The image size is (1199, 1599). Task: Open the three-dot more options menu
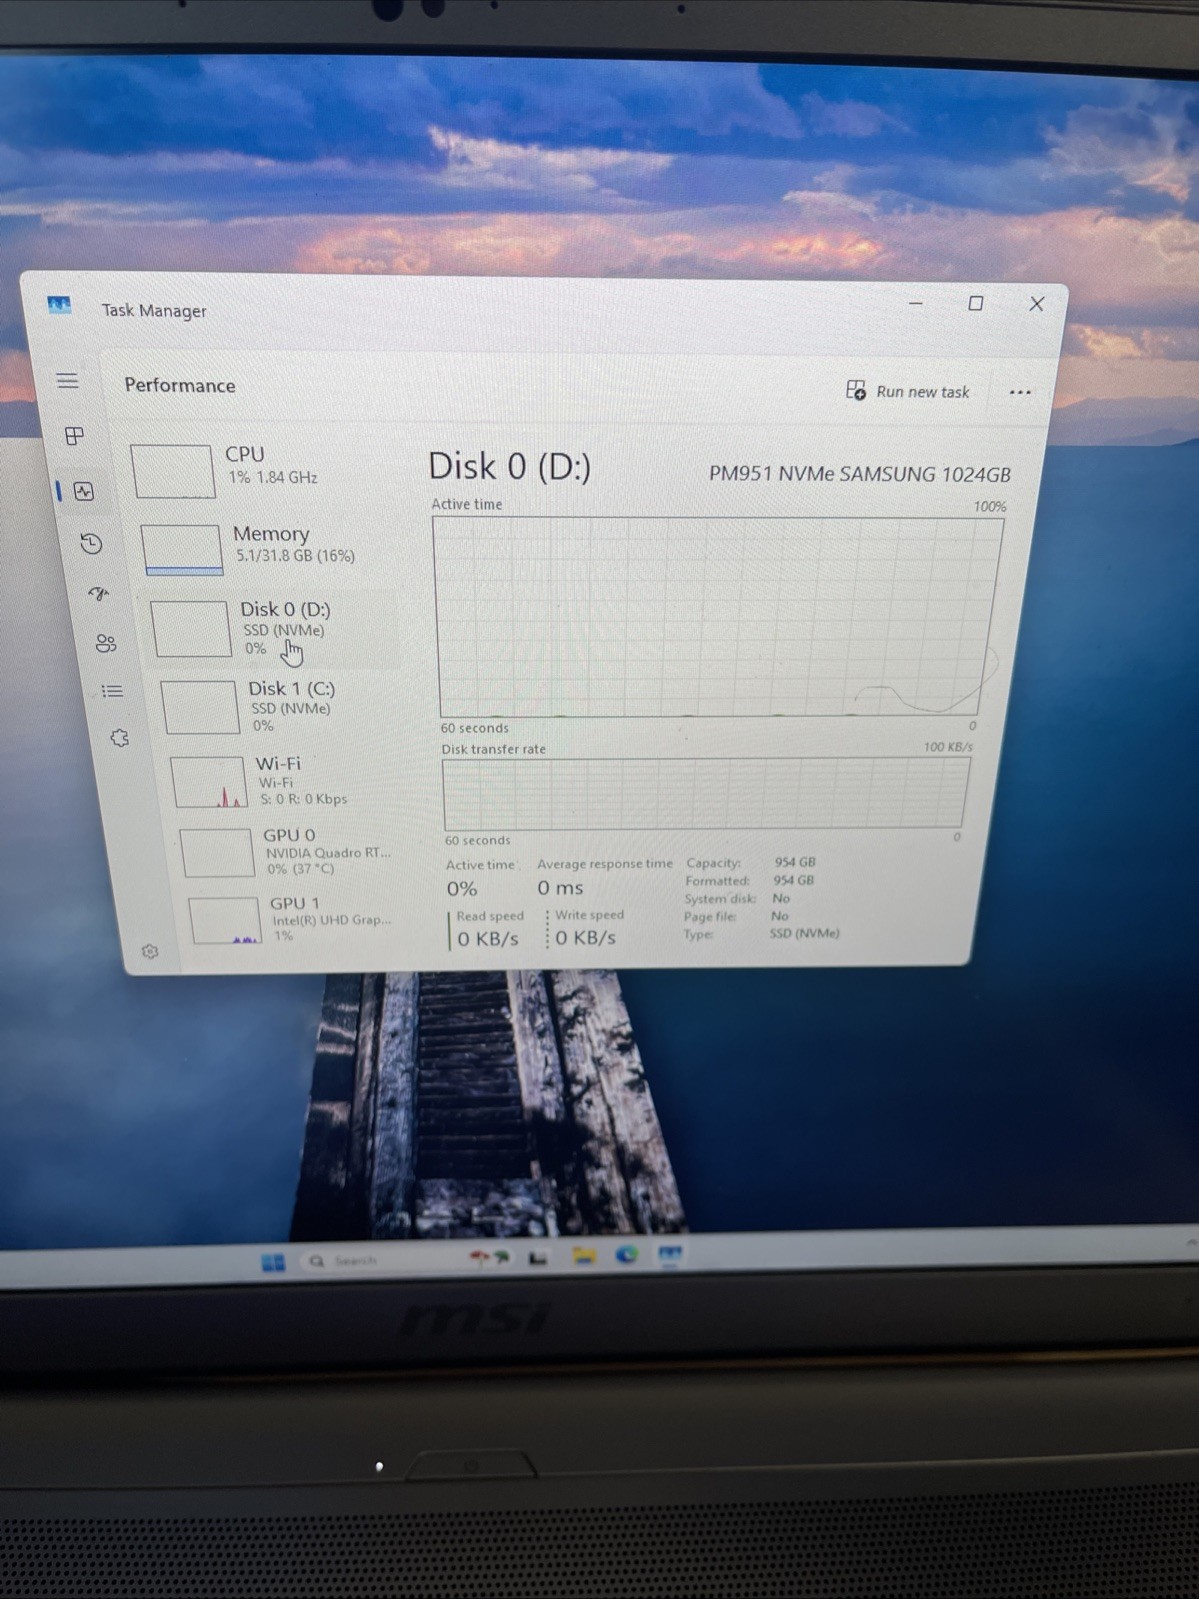coord(1019,392)
